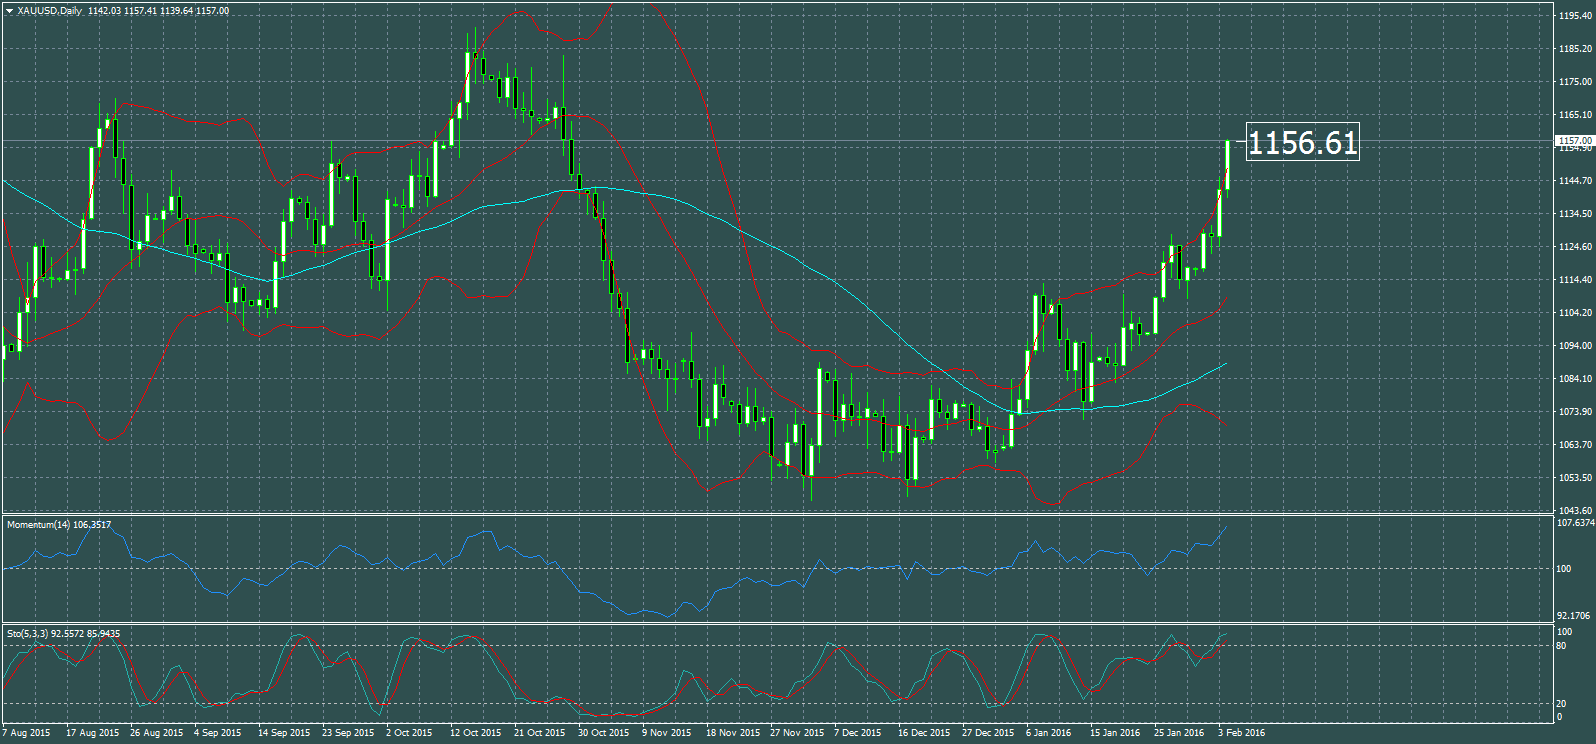This screenshot has width=1596, height=744.
Task: Click the large 1156.61 price label
Action: click(1302, 143)
